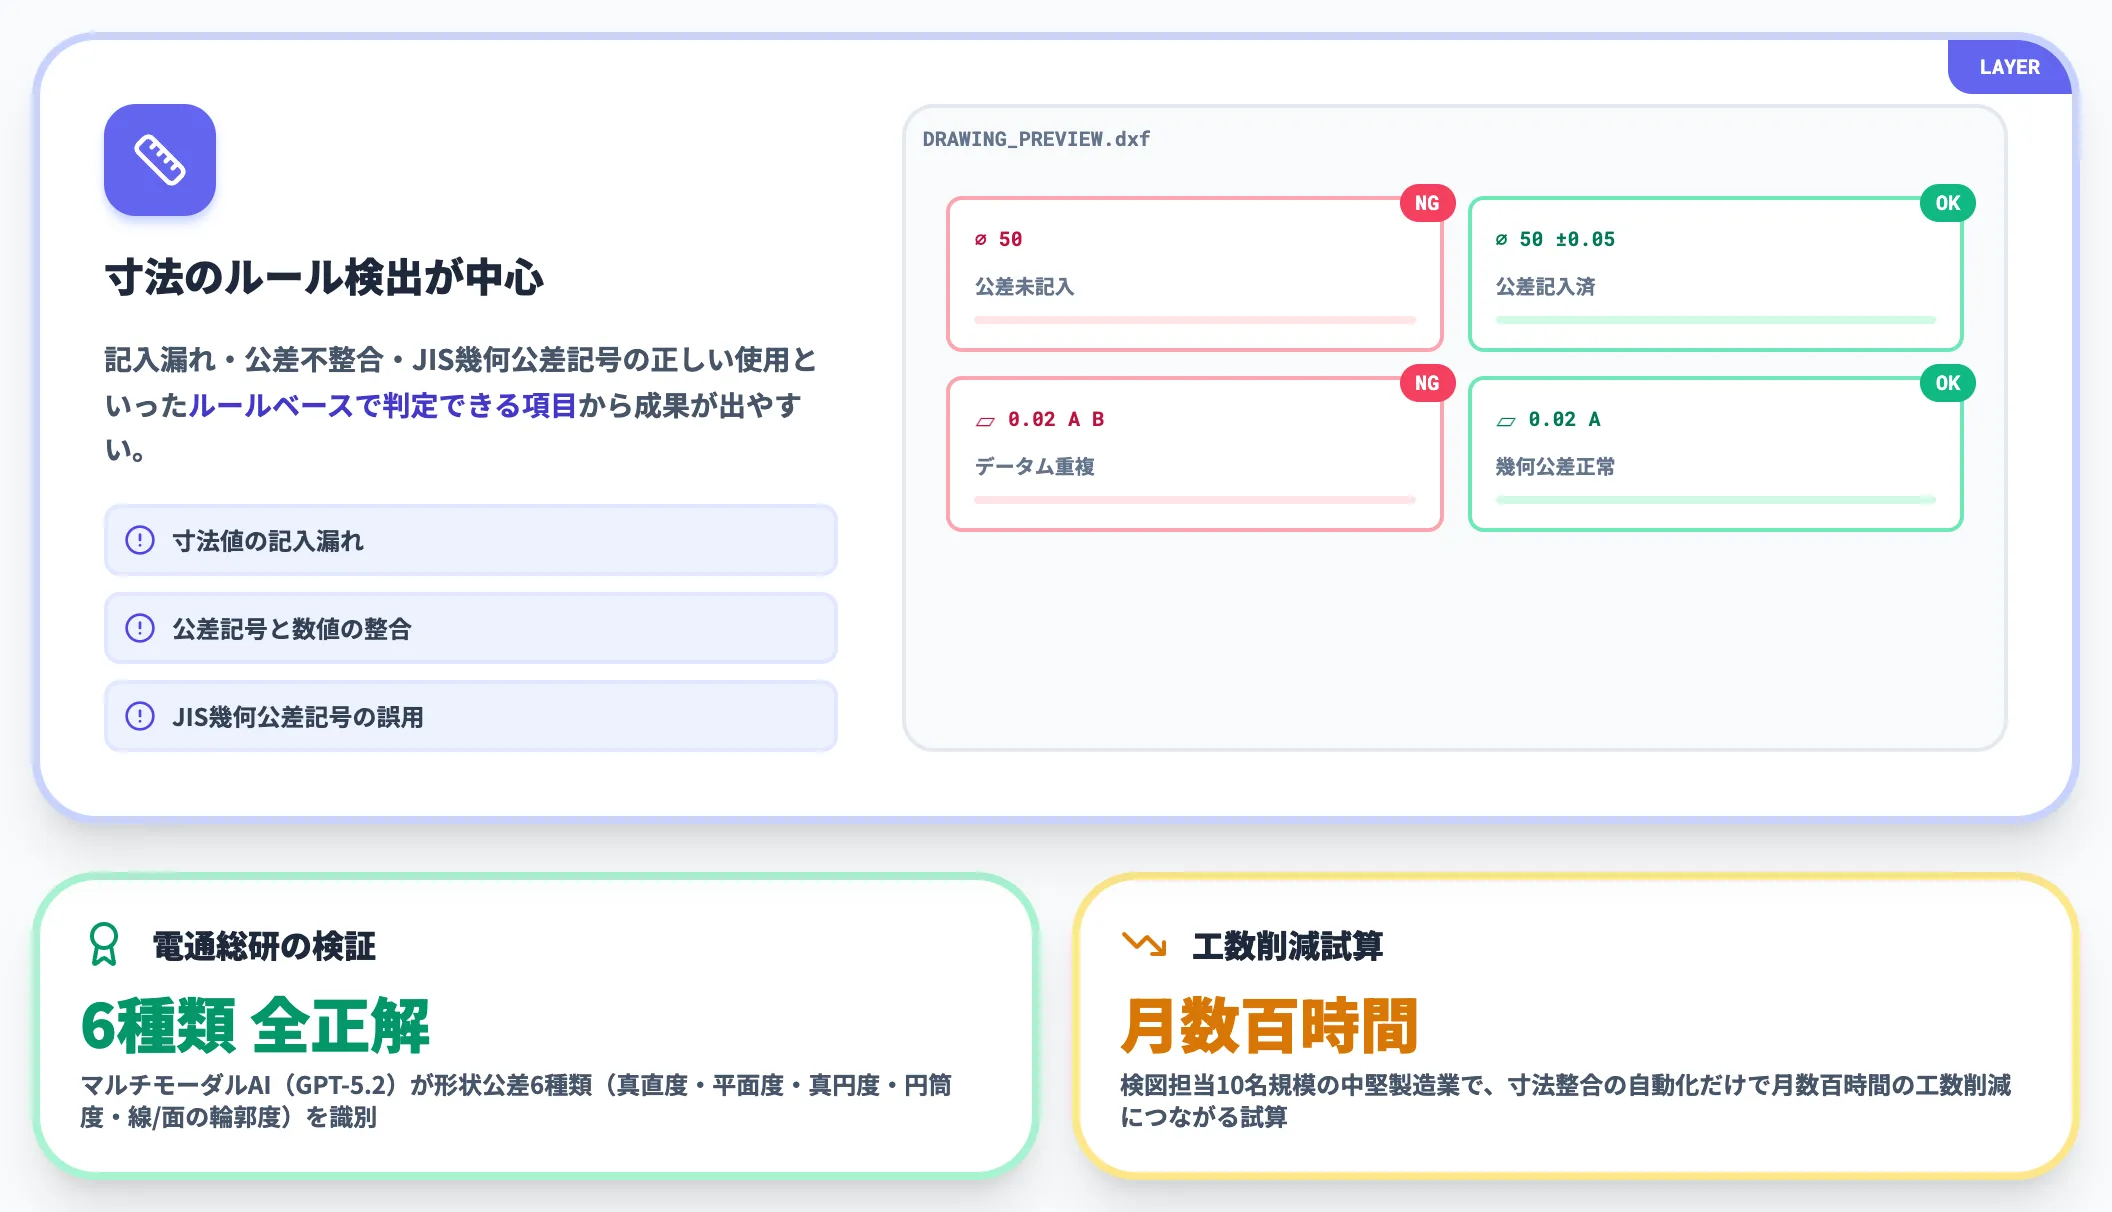The width and height of the screenshot is (2112, 1212).
Task: Click the NG badge on the 0.02 A B card
Action: pos(1427,383)
